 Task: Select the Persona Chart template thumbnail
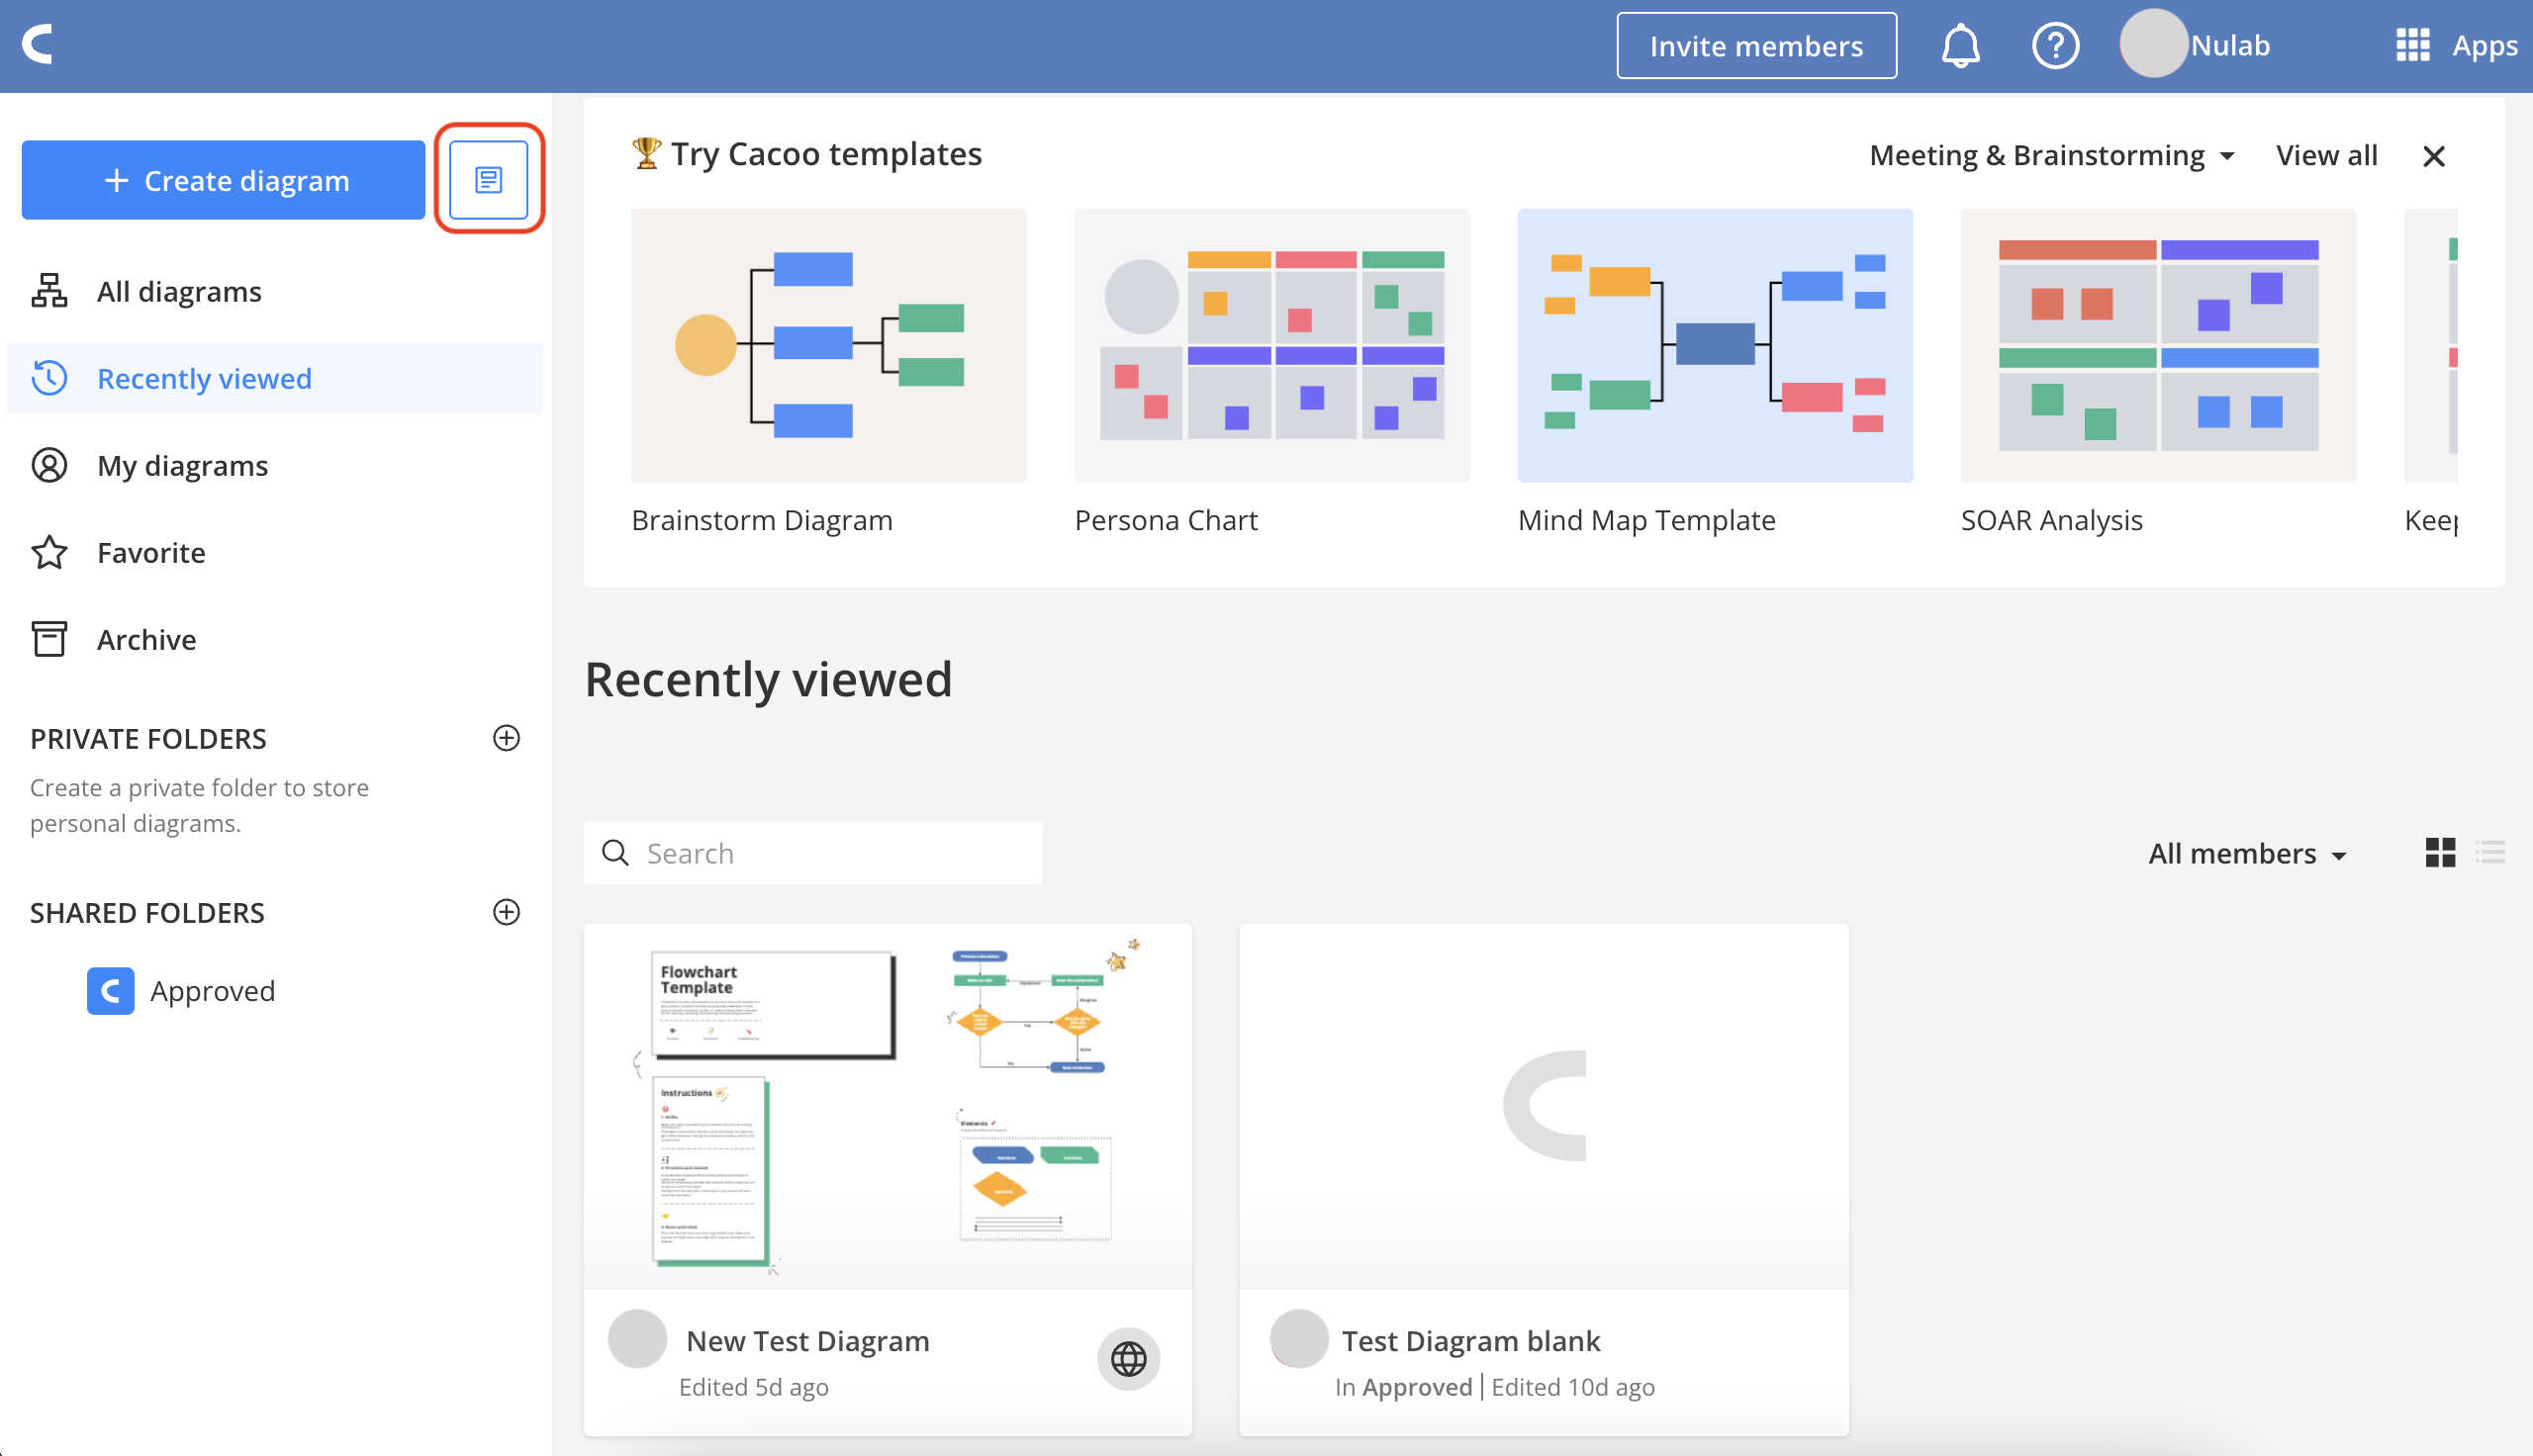(x=1272, y=345)
